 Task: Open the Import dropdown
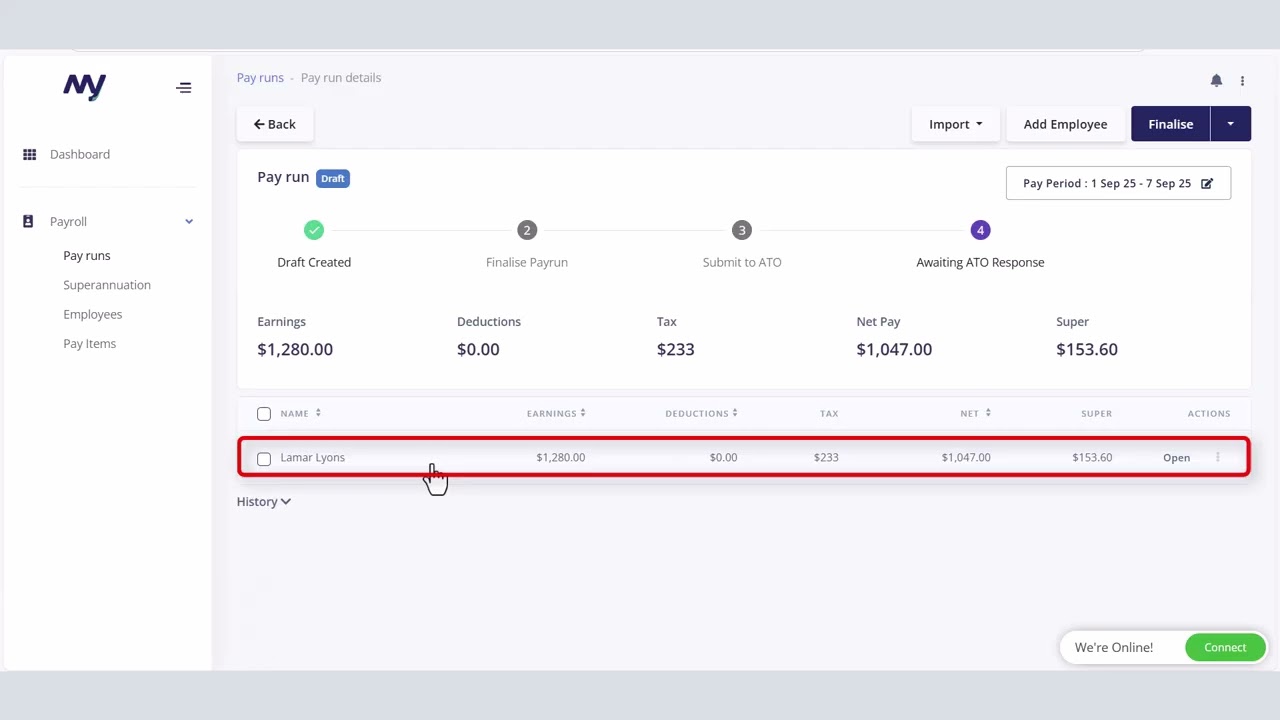[x=955, y=124]
